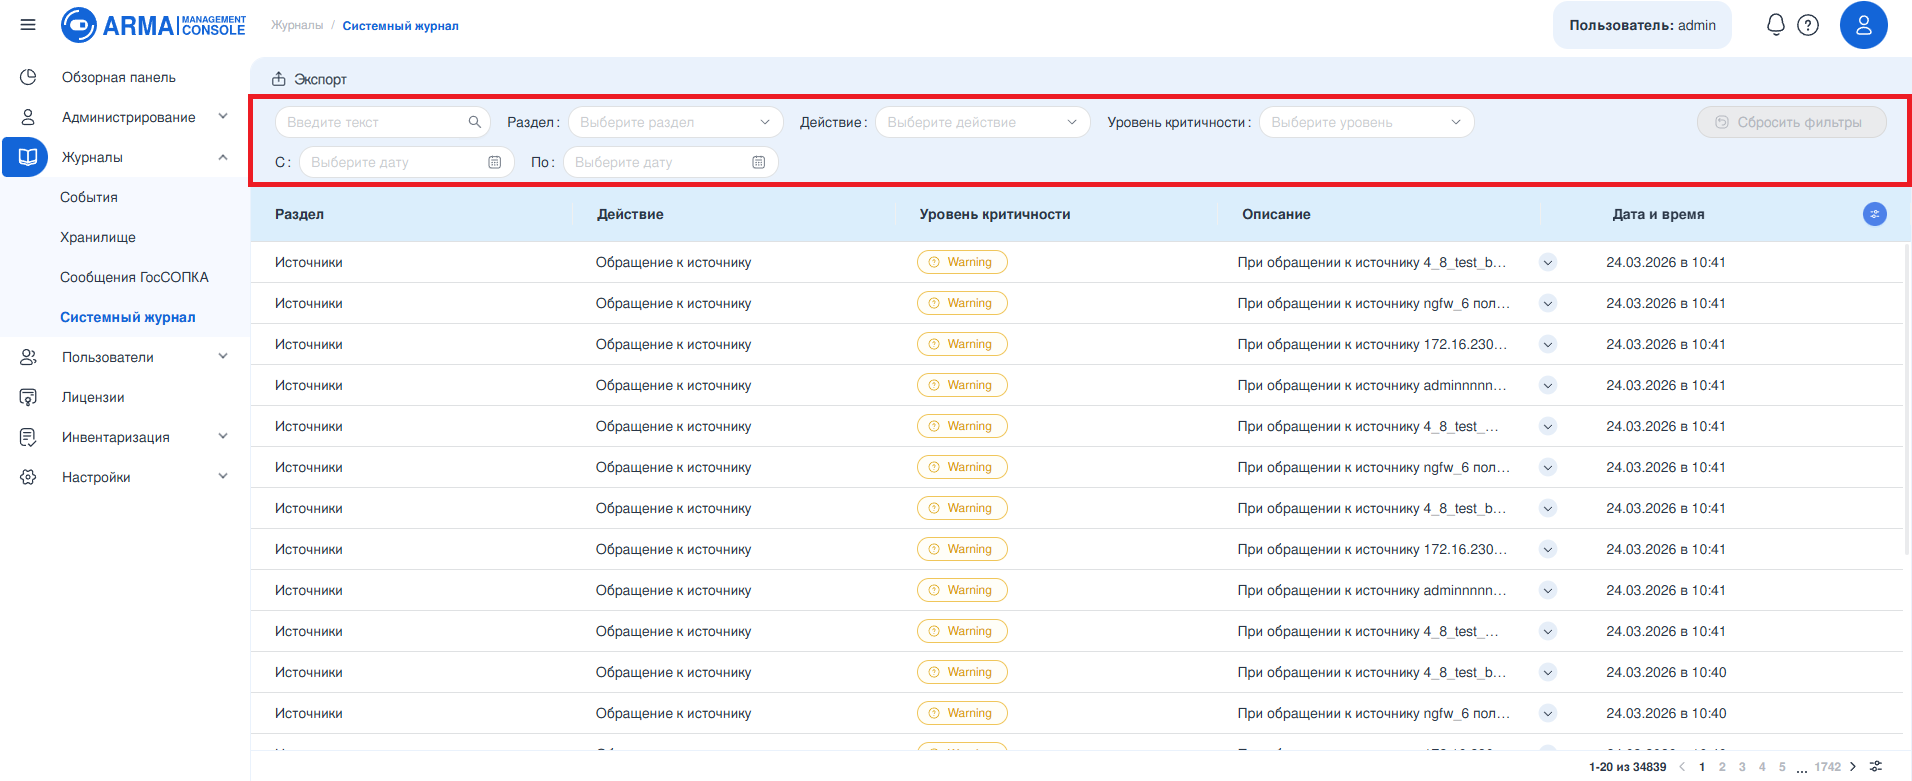The image size is (1912, 781).
Task: Click the 'По' end date field
Action: click(x=671, y=162)
